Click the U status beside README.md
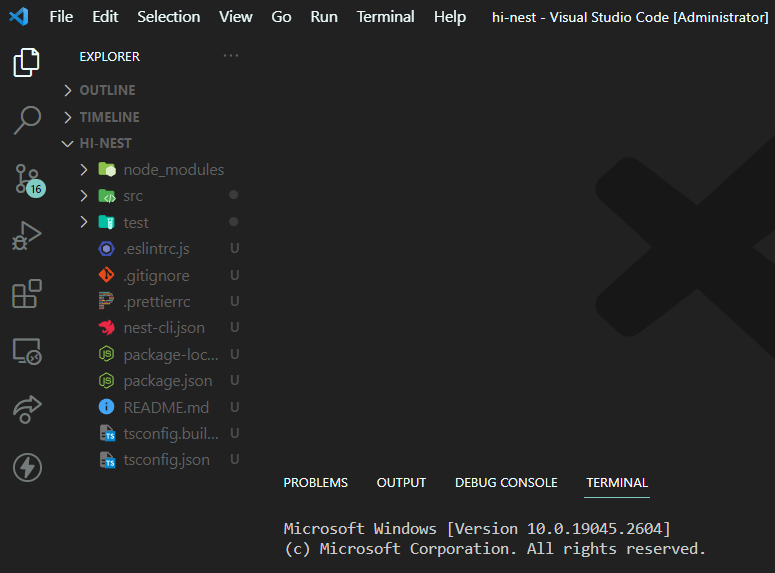Screen dimensions: 775x573 click(x=235, y=407)
